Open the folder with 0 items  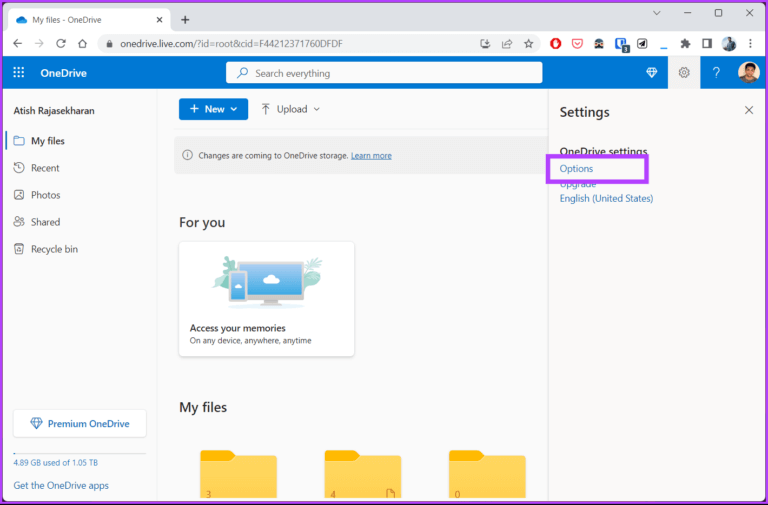[x=487, y=474]
